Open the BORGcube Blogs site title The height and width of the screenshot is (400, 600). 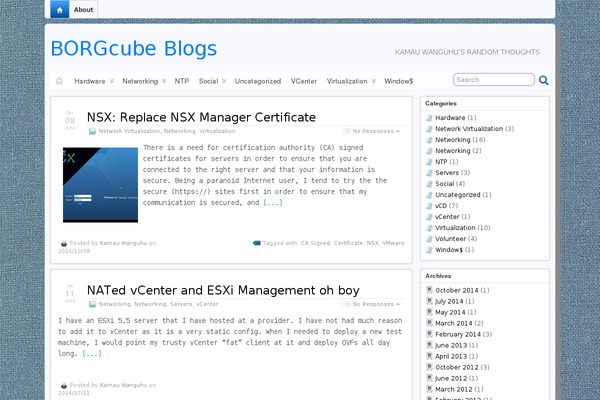[x=134, y=49]
